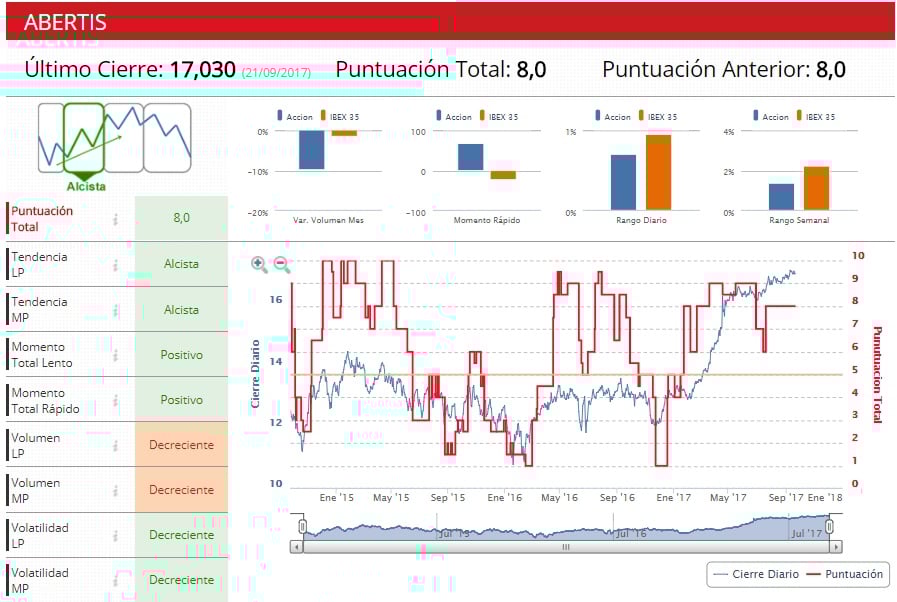Click left handle of the chart range navigator

pyautogui.click(x=303, y=526)
